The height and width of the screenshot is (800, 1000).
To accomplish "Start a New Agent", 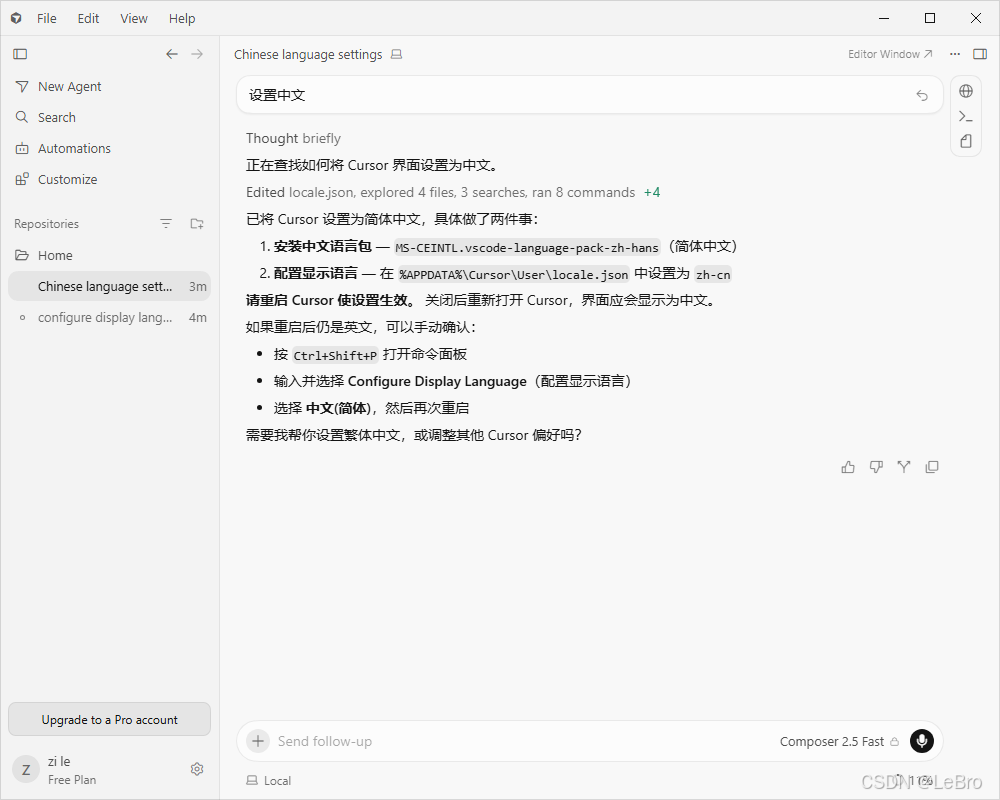I will tap(109, 86).
